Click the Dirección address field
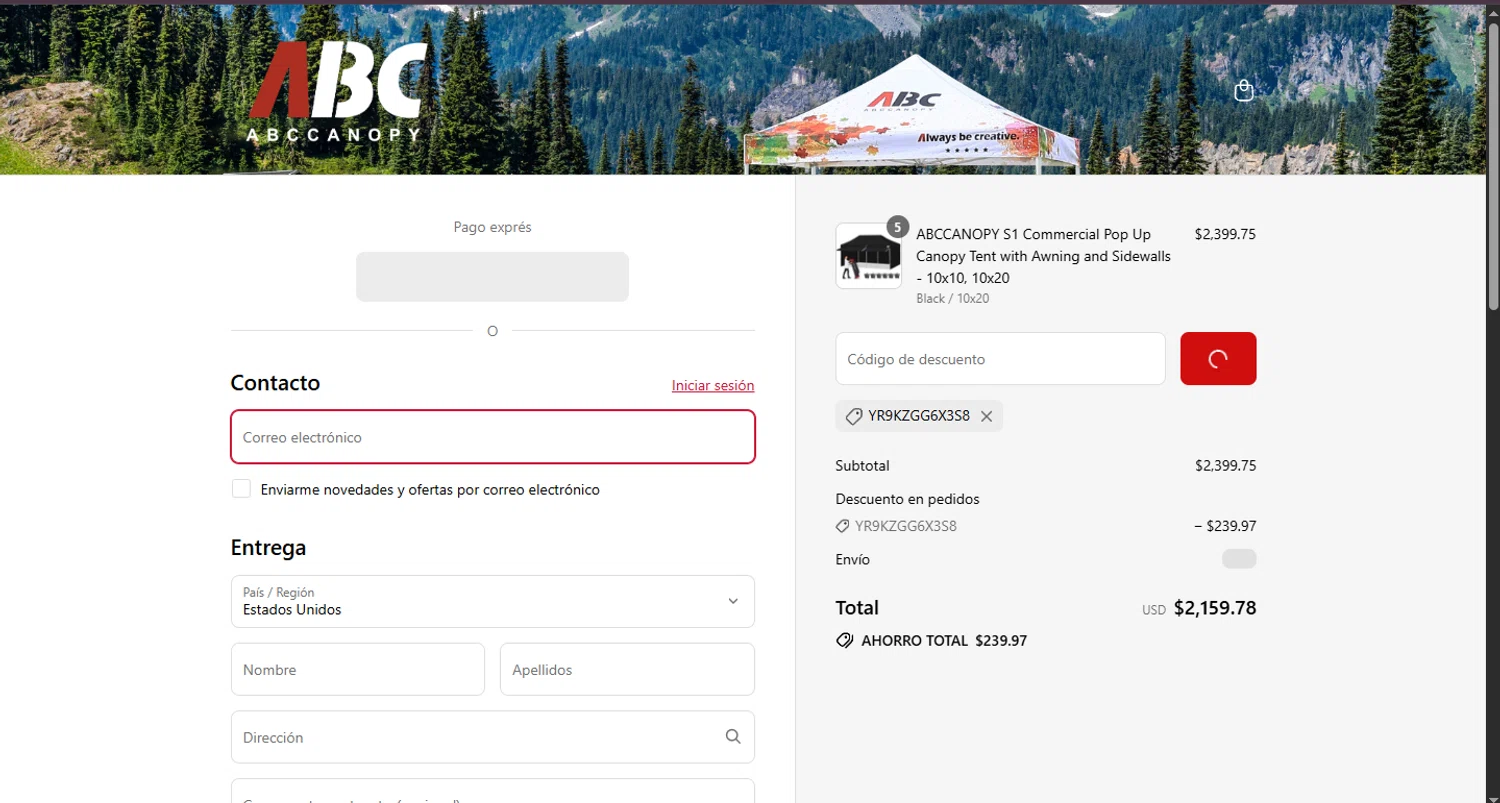Viewport: 1500px width, 803px height. (x=493, y=737)
